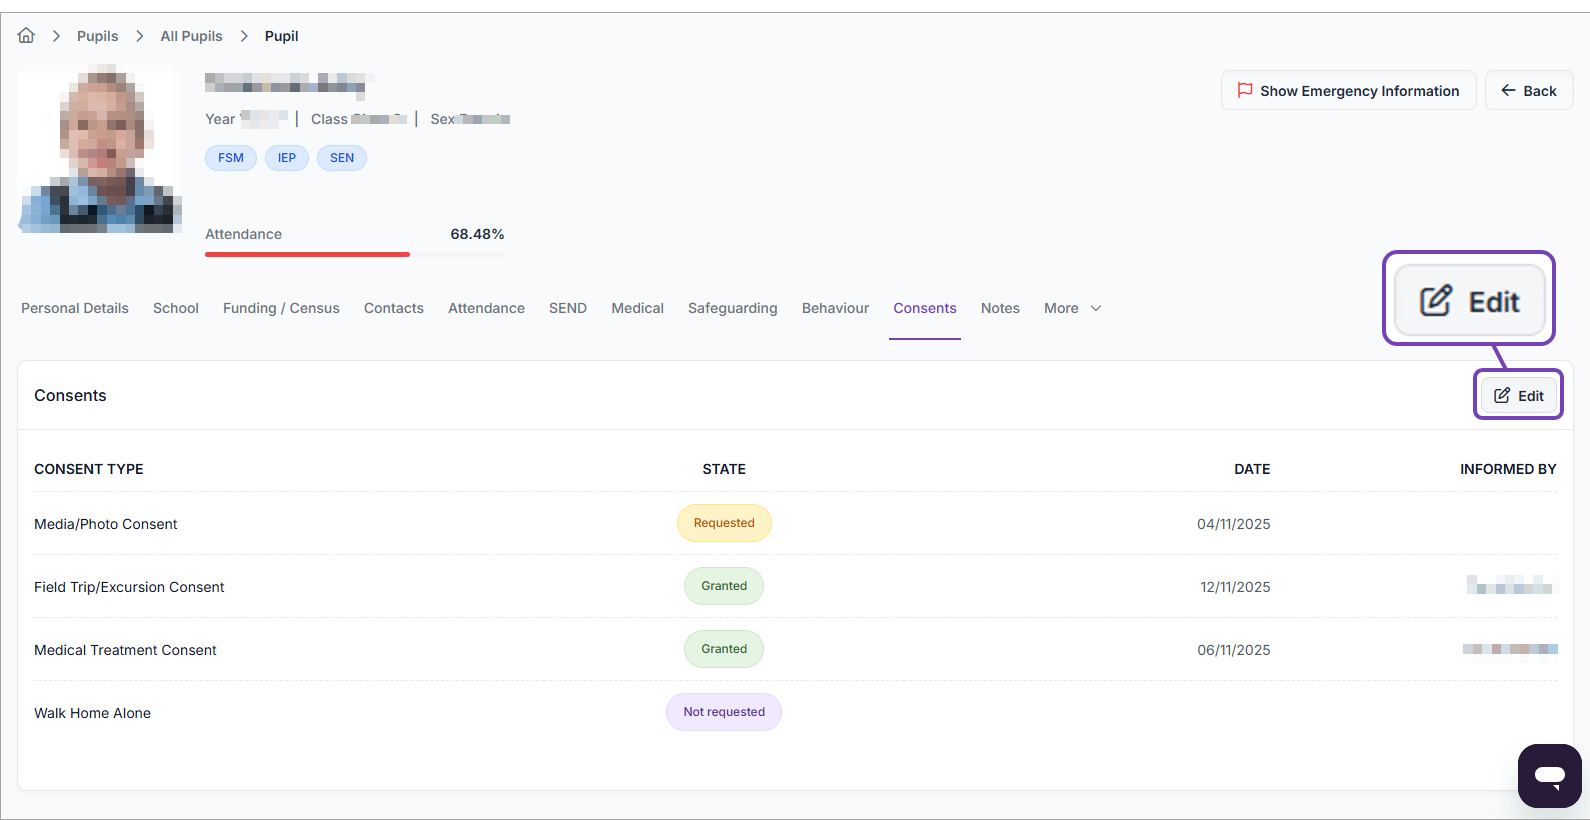Click the home icon in breadcrumb
The image size is (1590, 820).
(26, 36)
